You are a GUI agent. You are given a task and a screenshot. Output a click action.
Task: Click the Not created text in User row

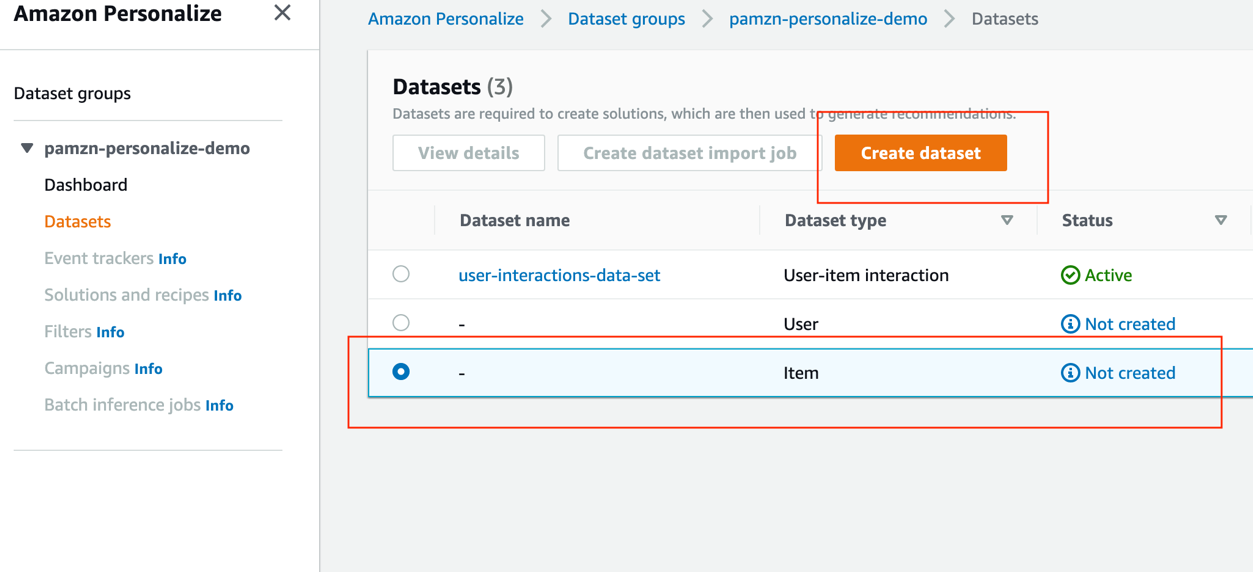point(1130,324)
